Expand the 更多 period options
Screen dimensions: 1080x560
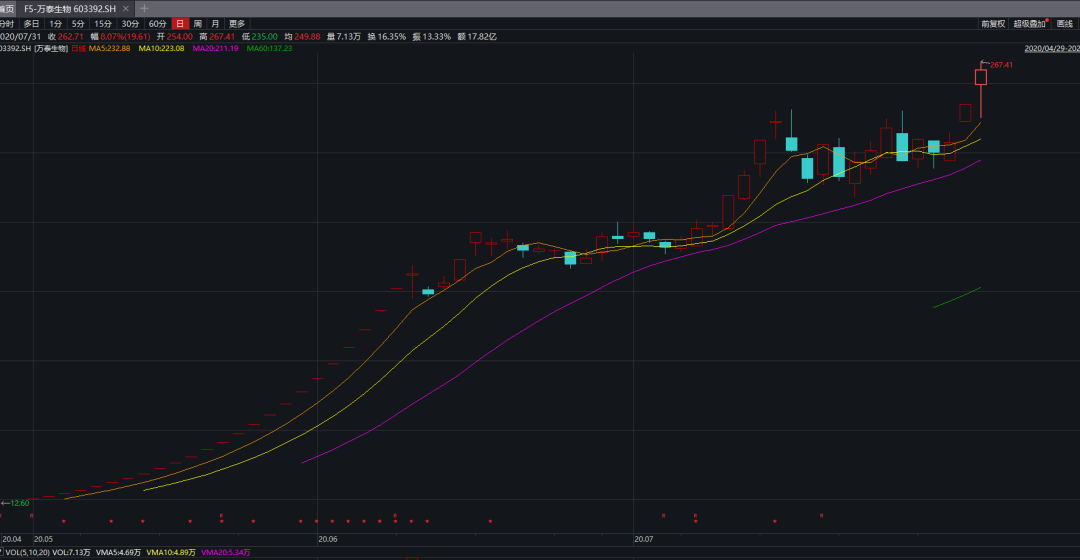click(237, 23)
